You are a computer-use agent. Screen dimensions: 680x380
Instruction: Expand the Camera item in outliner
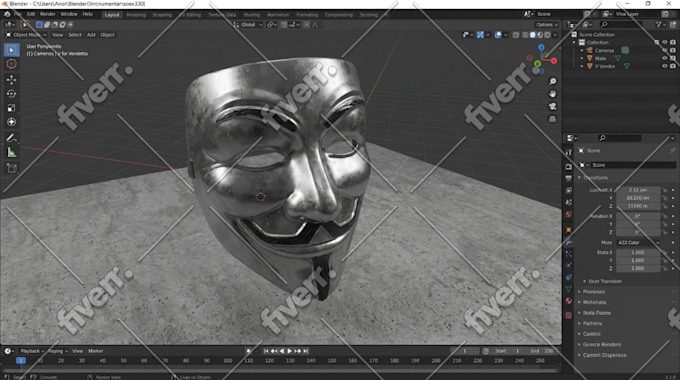582,50
